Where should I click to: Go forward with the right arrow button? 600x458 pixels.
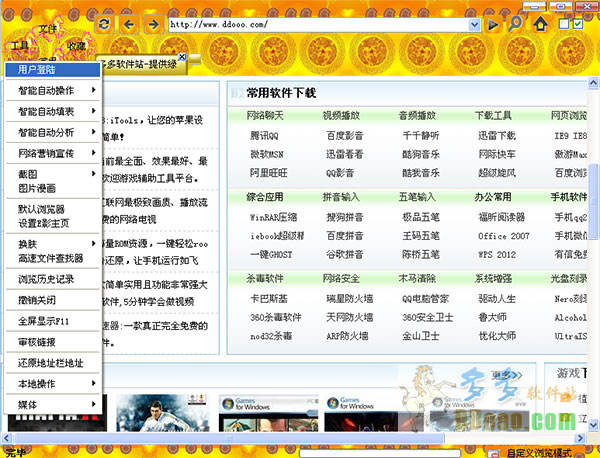pyautogui.click(x=154, y=24)
